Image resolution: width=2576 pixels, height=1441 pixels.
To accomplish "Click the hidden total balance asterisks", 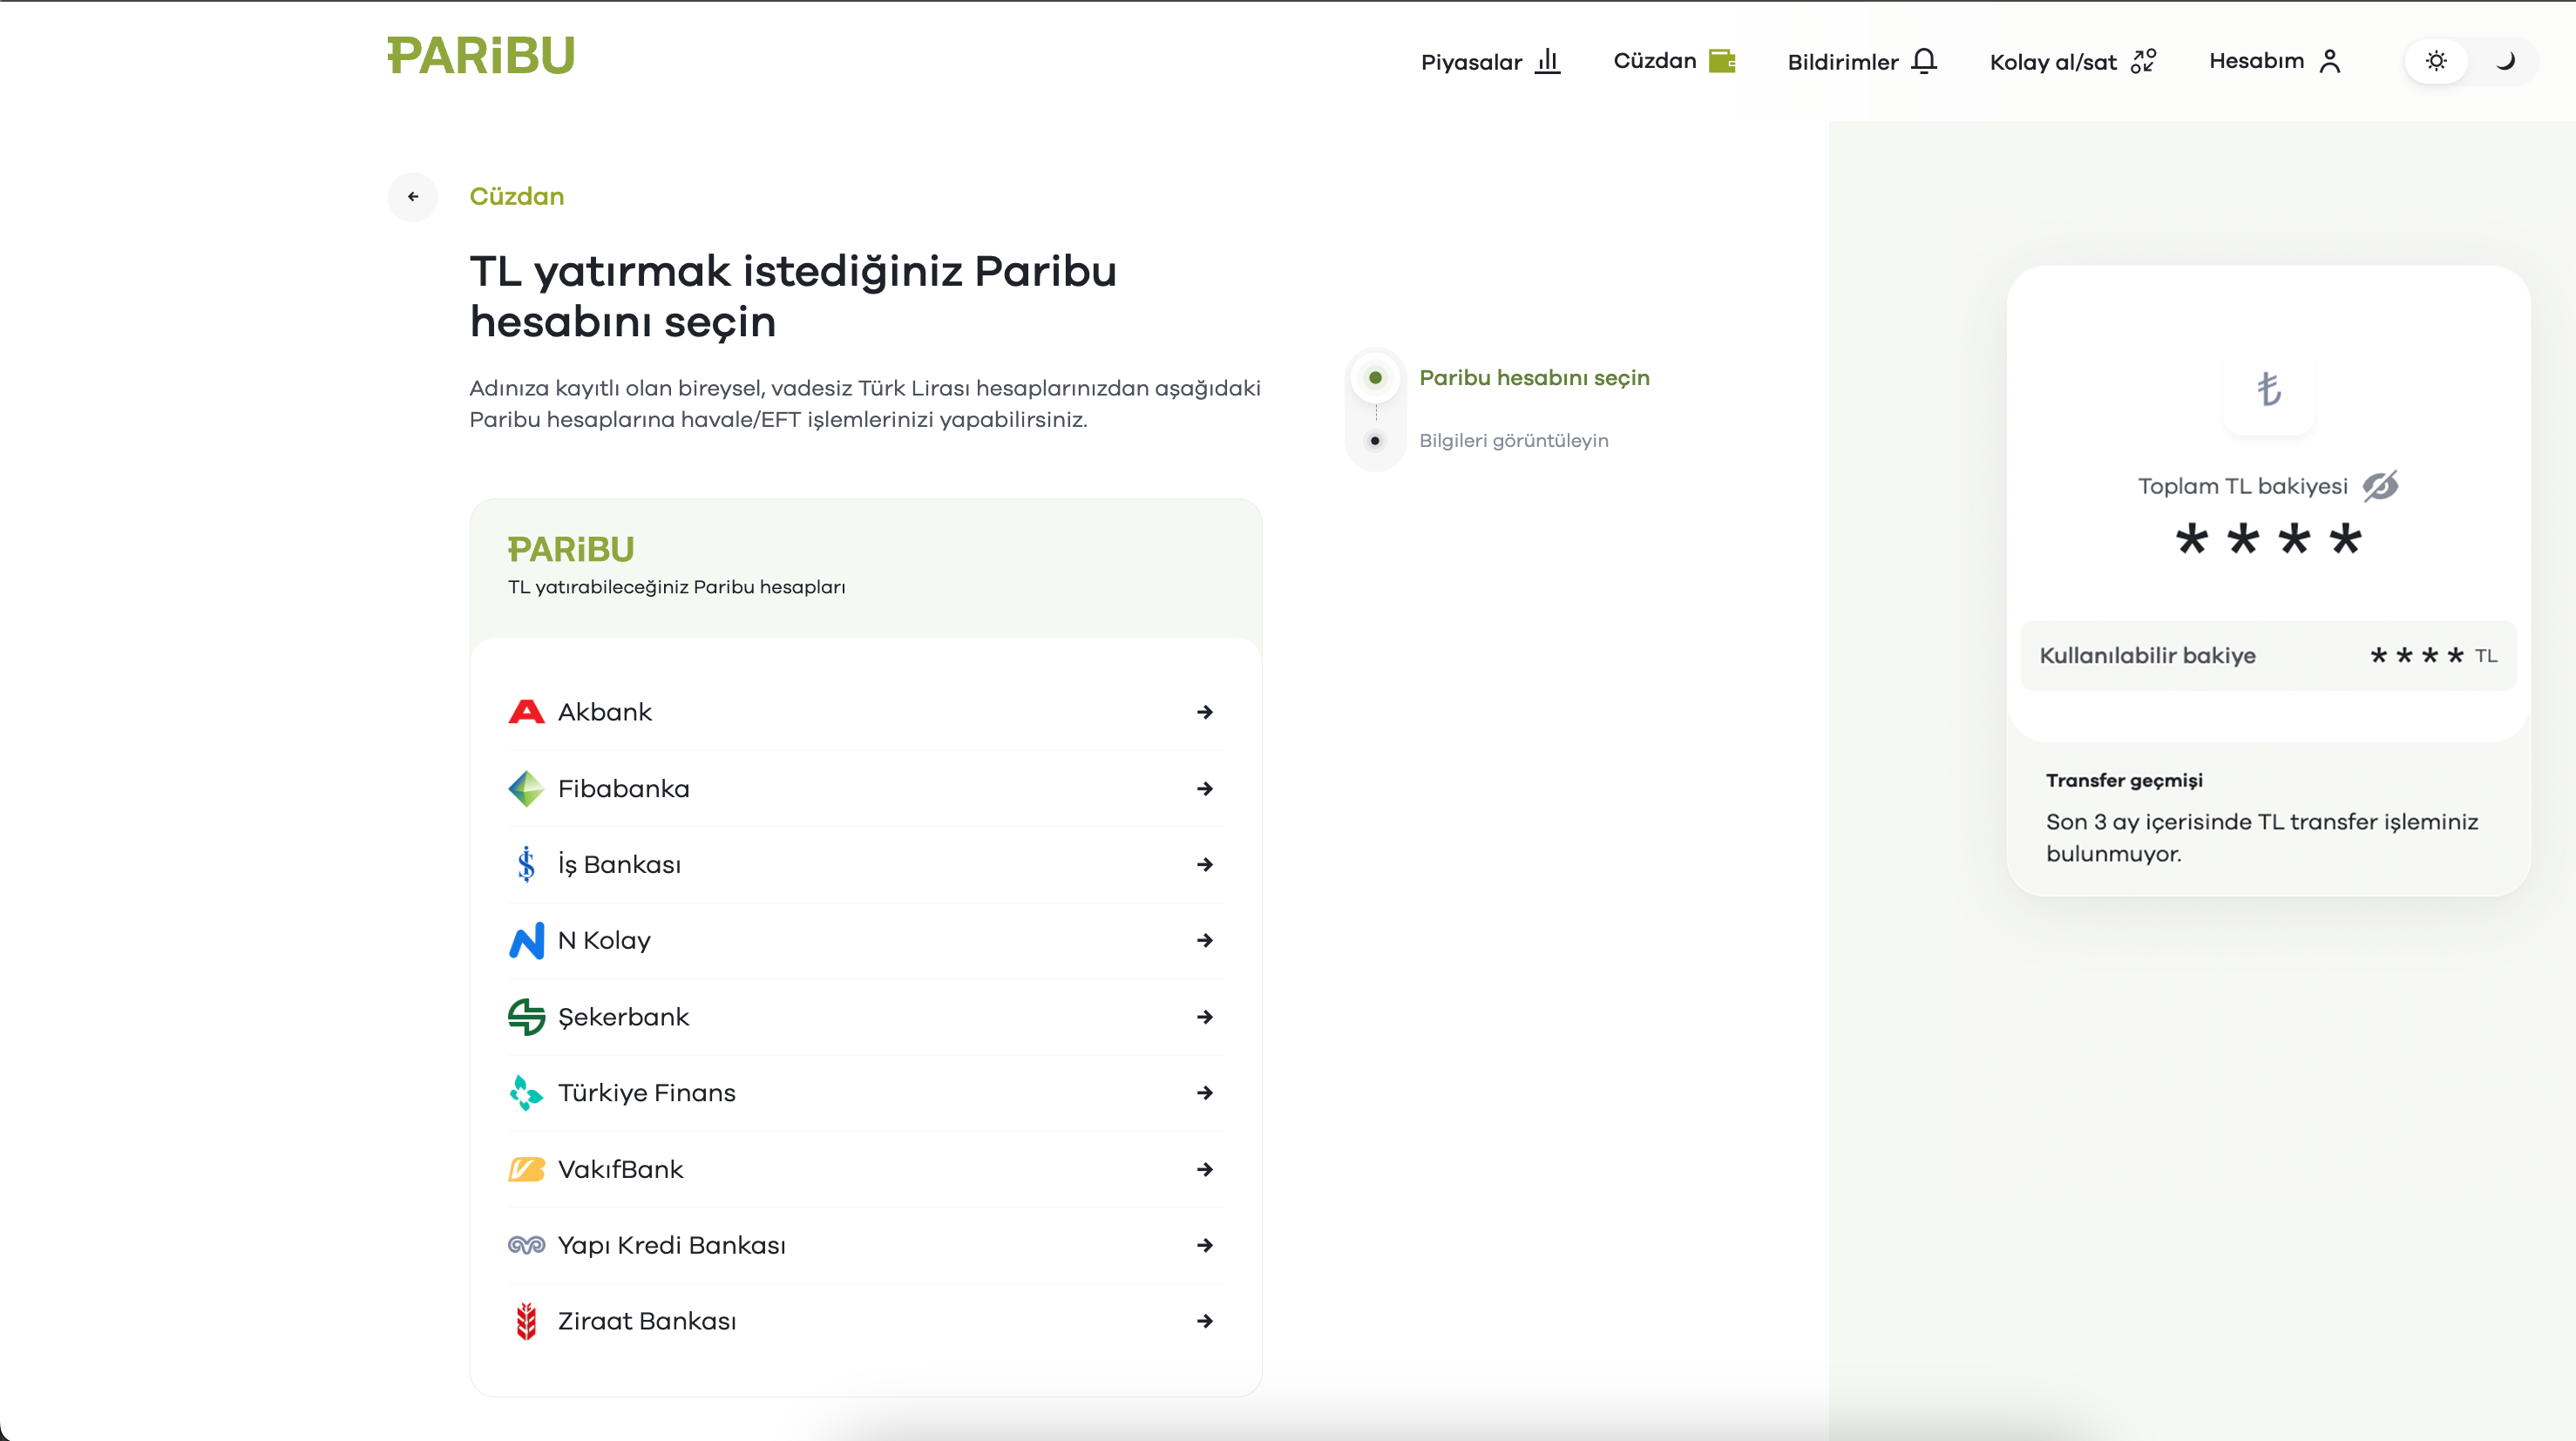I will tap(2268, 540).
